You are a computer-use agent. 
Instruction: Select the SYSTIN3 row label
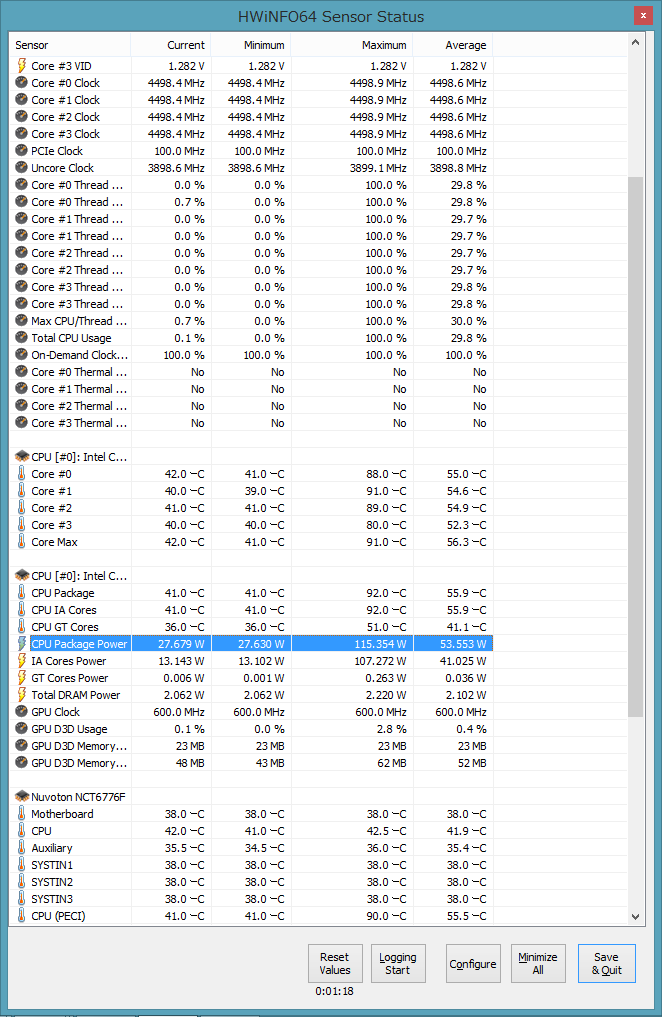click(52, 898)
